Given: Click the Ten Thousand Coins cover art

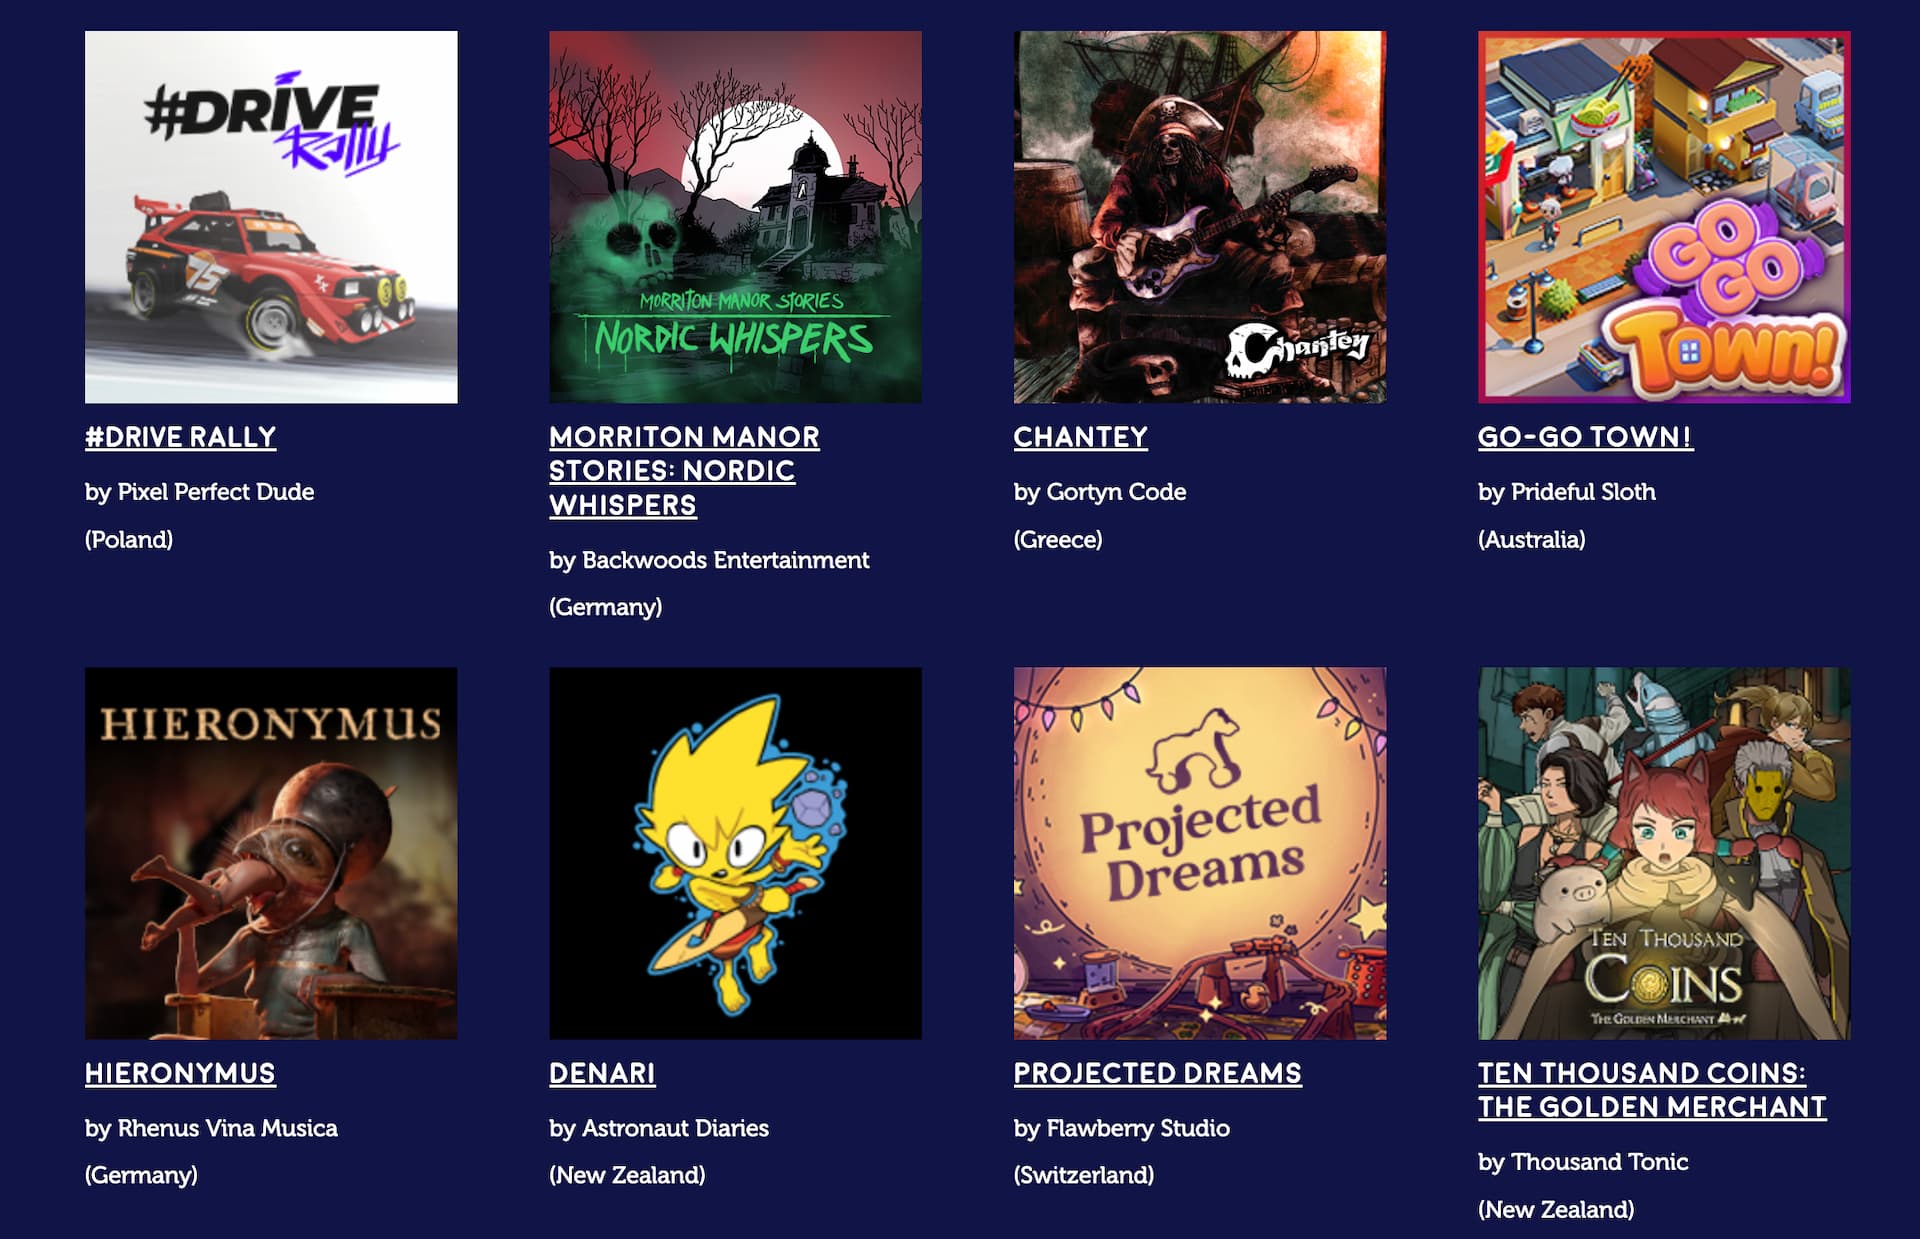Looking at the screenshot, I should [1664, 853].
